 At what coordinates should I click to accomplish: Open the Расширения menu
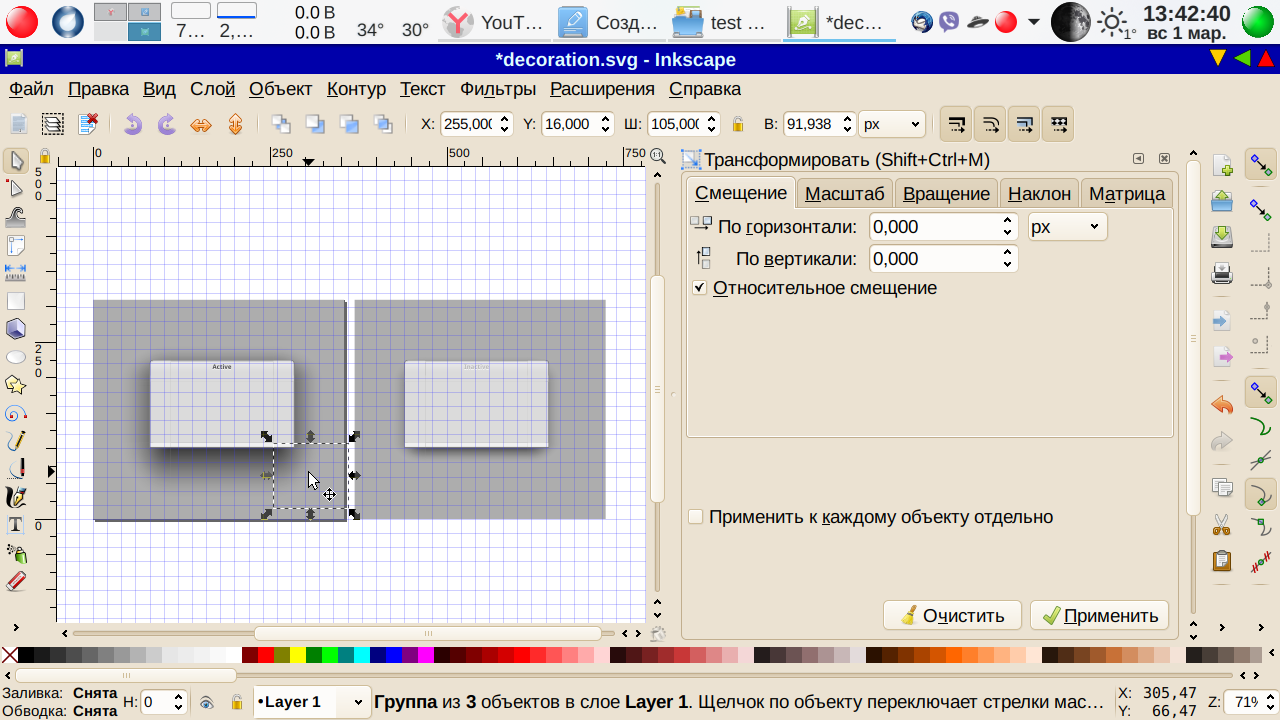tap(602, 89)
